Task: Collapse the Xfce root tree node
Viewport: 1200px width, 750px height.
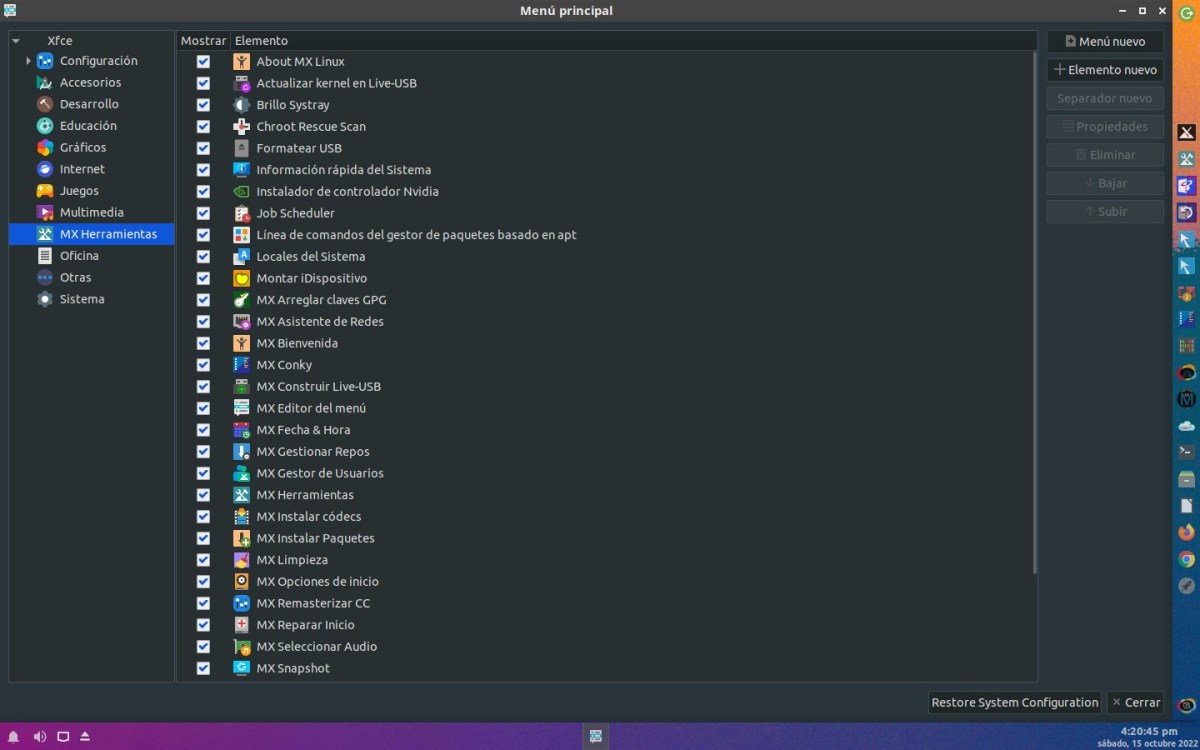Action: coord(16,41)
